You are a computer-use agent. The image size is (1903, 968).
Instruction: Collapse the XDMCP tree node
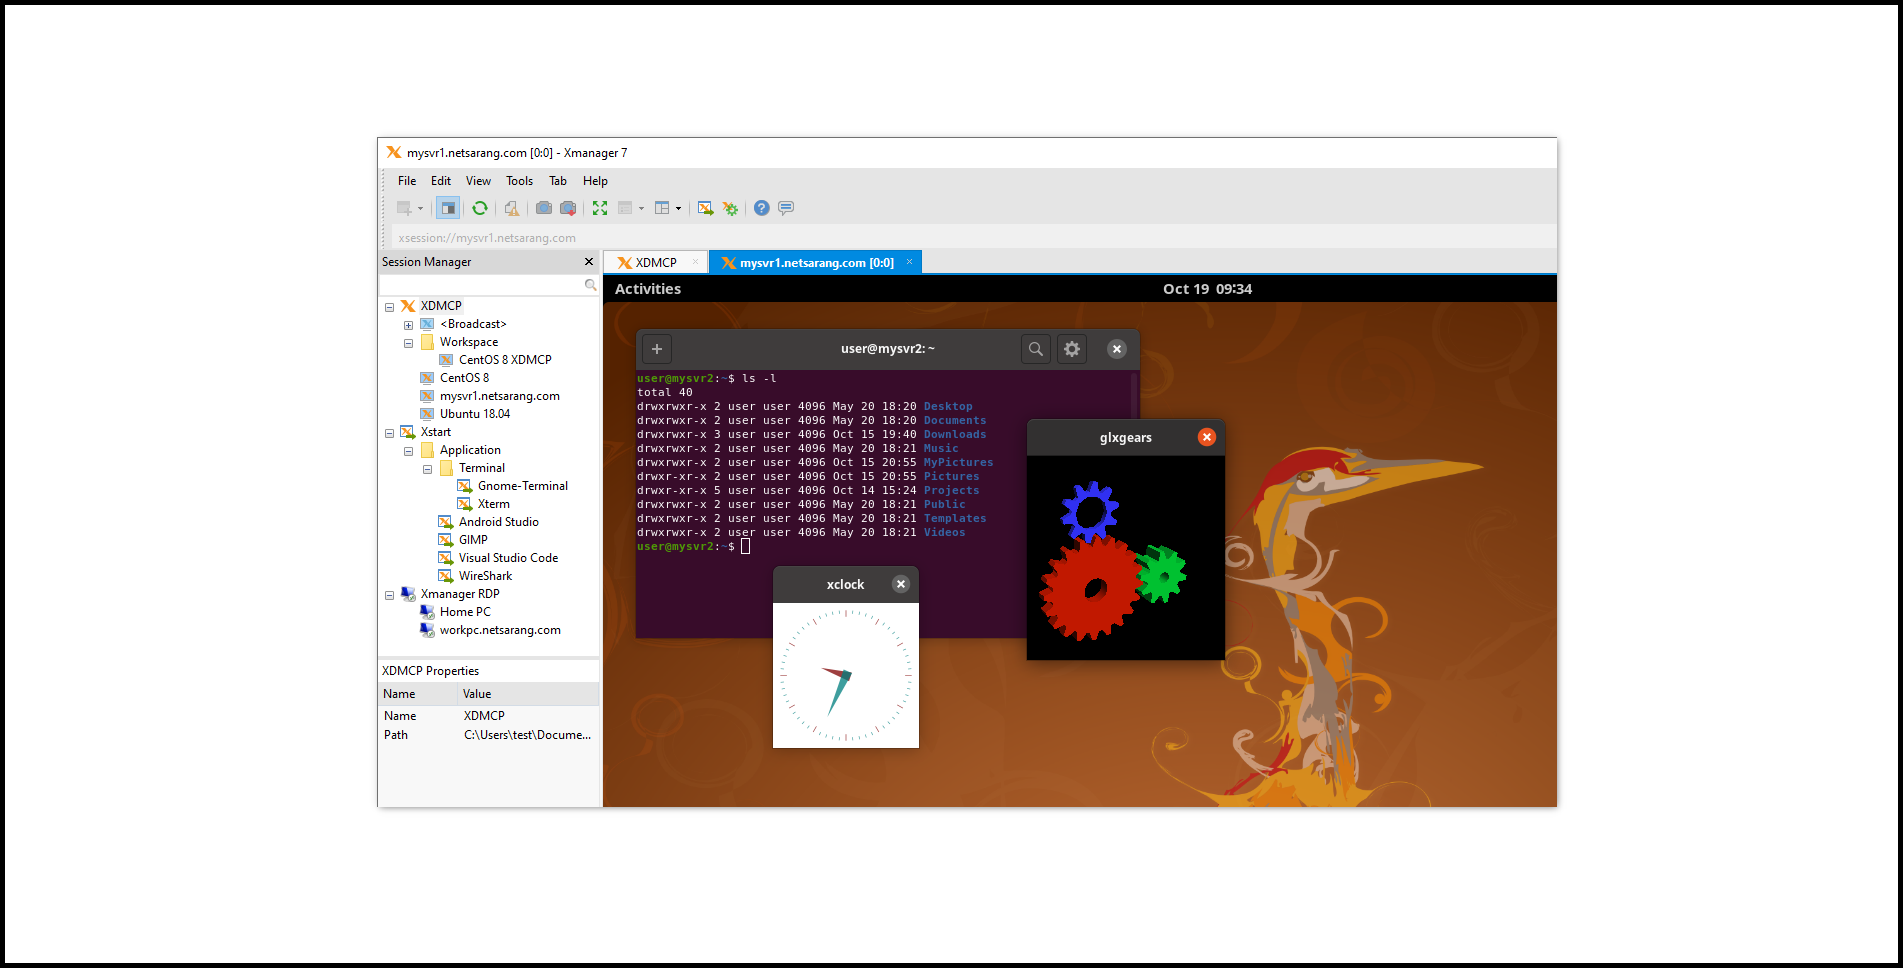click(x=389, y=307)
